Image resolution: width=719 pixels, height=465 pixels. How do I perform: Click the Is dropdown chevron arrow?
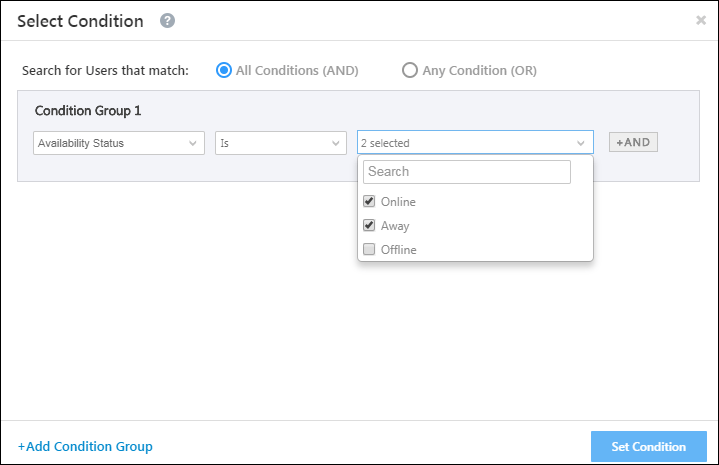tap(334, 143)
